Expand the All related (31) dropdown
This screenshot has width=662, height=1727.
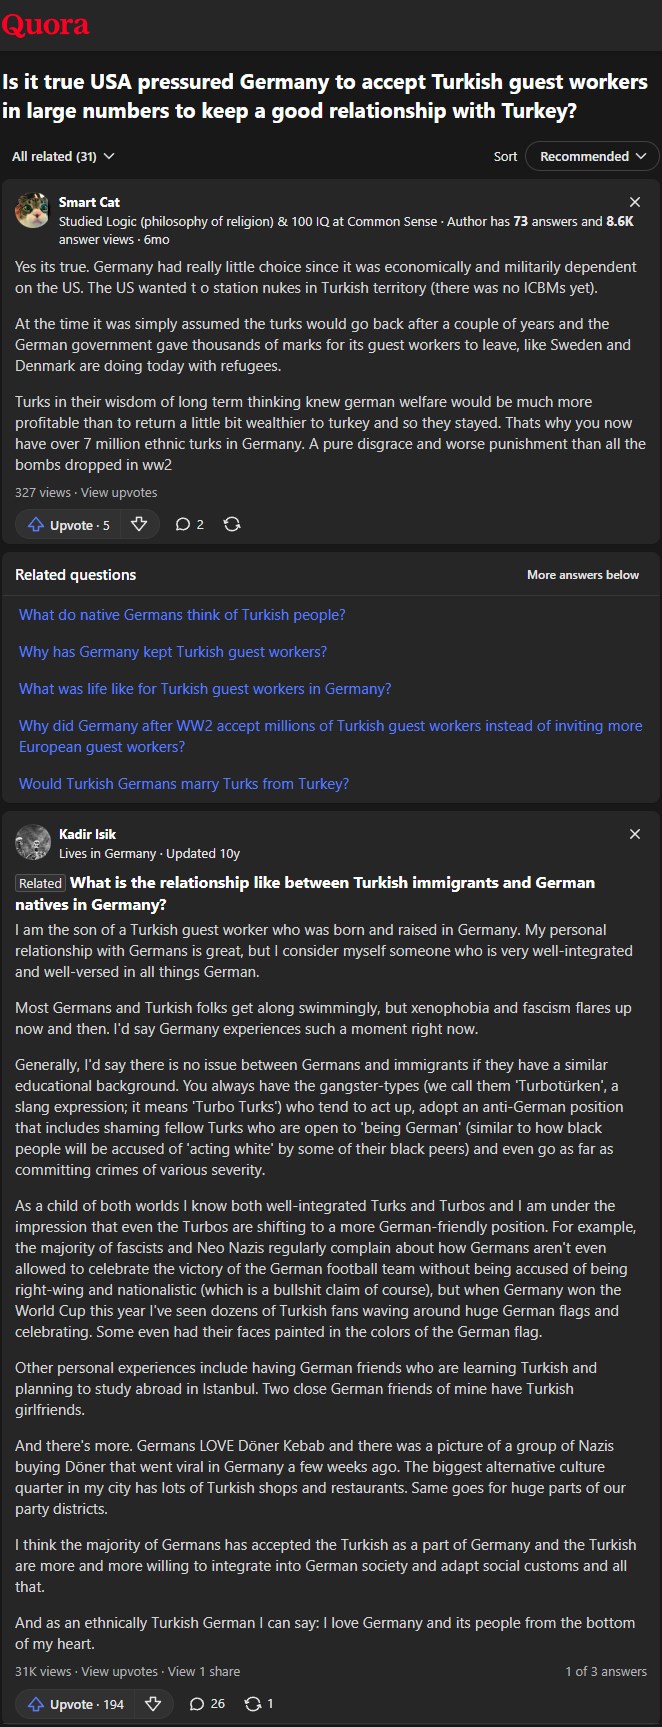(x=63, y=156)
